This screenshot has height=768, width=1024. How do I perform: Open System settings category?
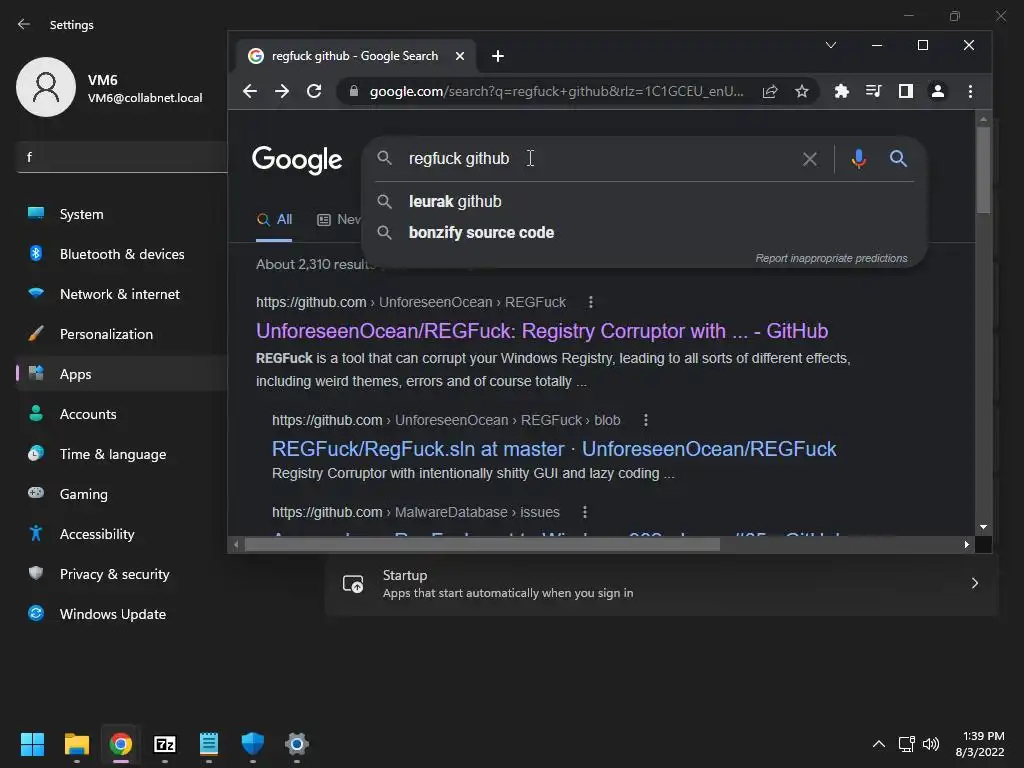click(121, 214)
